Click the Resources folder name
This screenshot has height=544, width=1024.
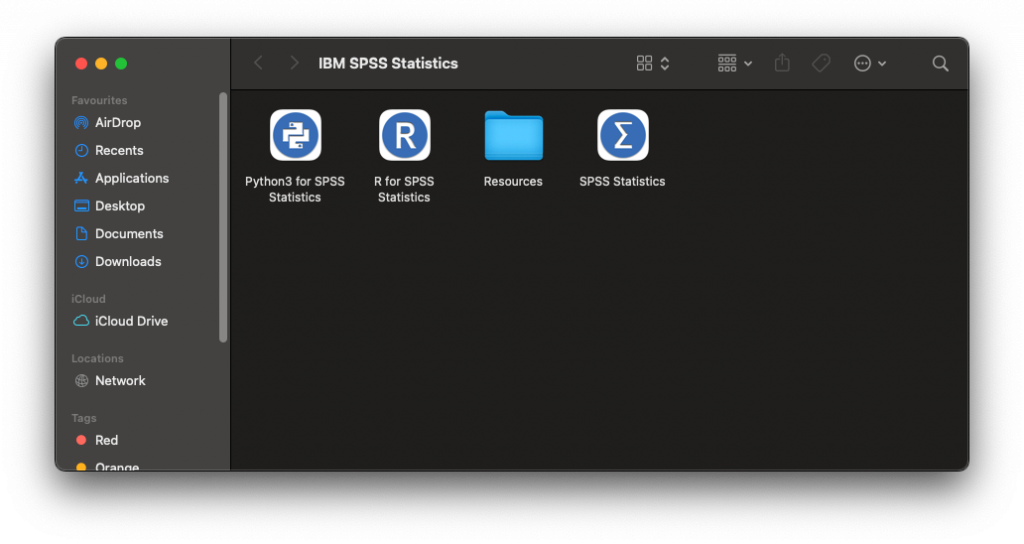tap(513, 182)
